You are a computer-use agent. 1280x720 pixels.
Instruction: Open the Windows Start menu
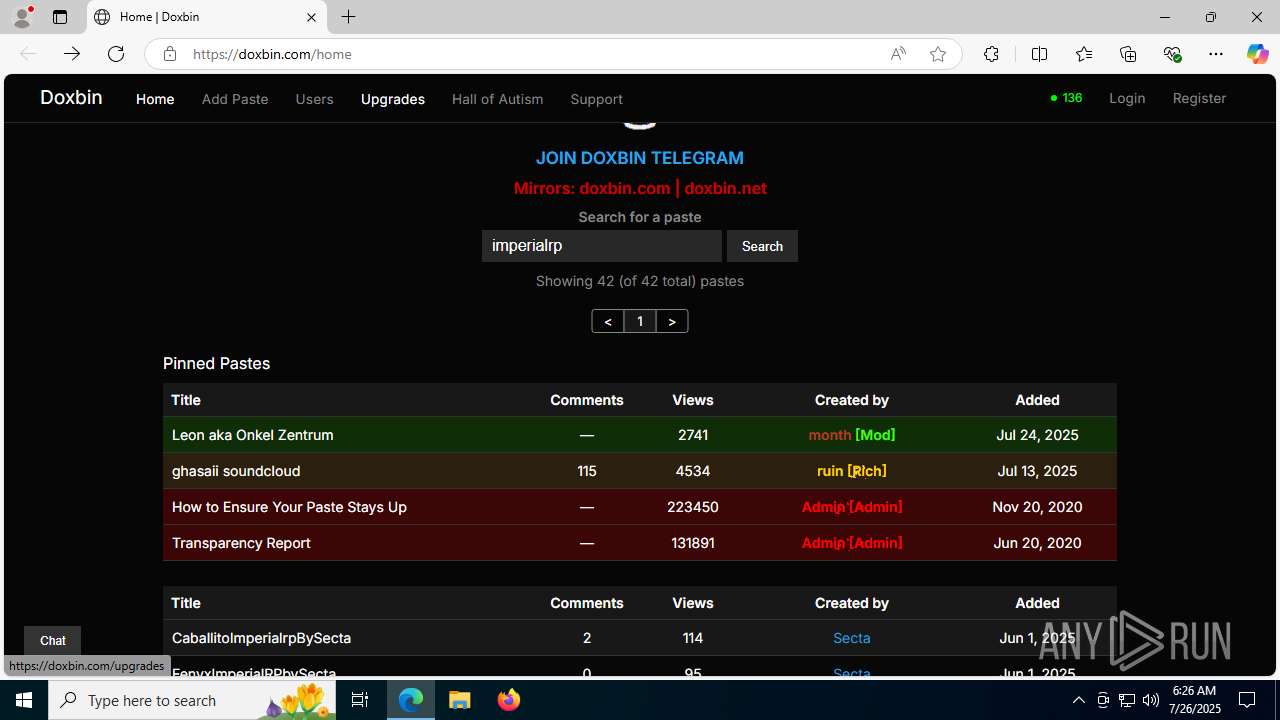coord(24,700)
